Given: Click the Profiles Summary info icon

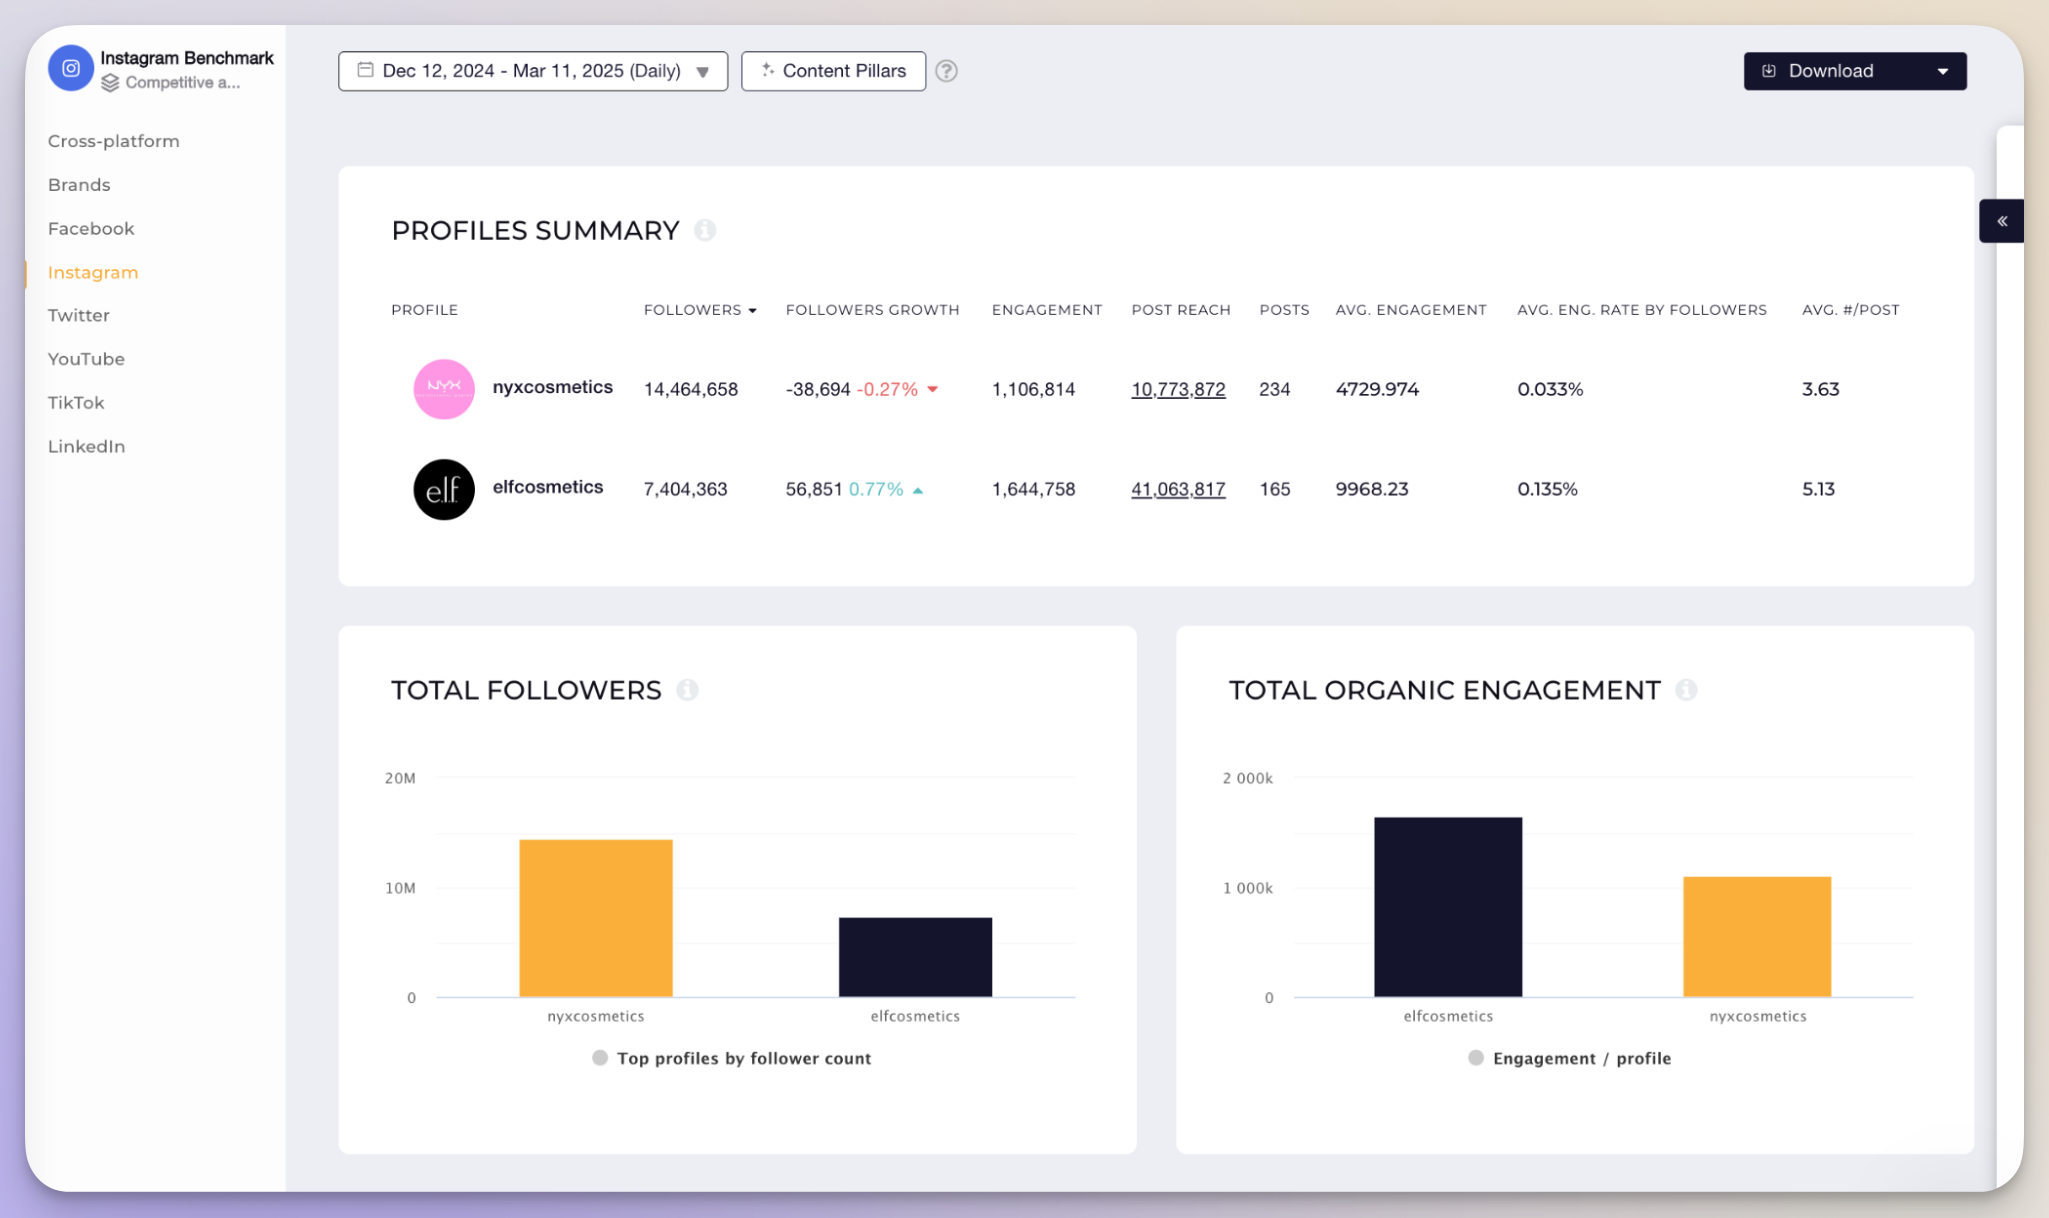Looking at the screenshot, I should pyautogui.click(x=705, y=230).
